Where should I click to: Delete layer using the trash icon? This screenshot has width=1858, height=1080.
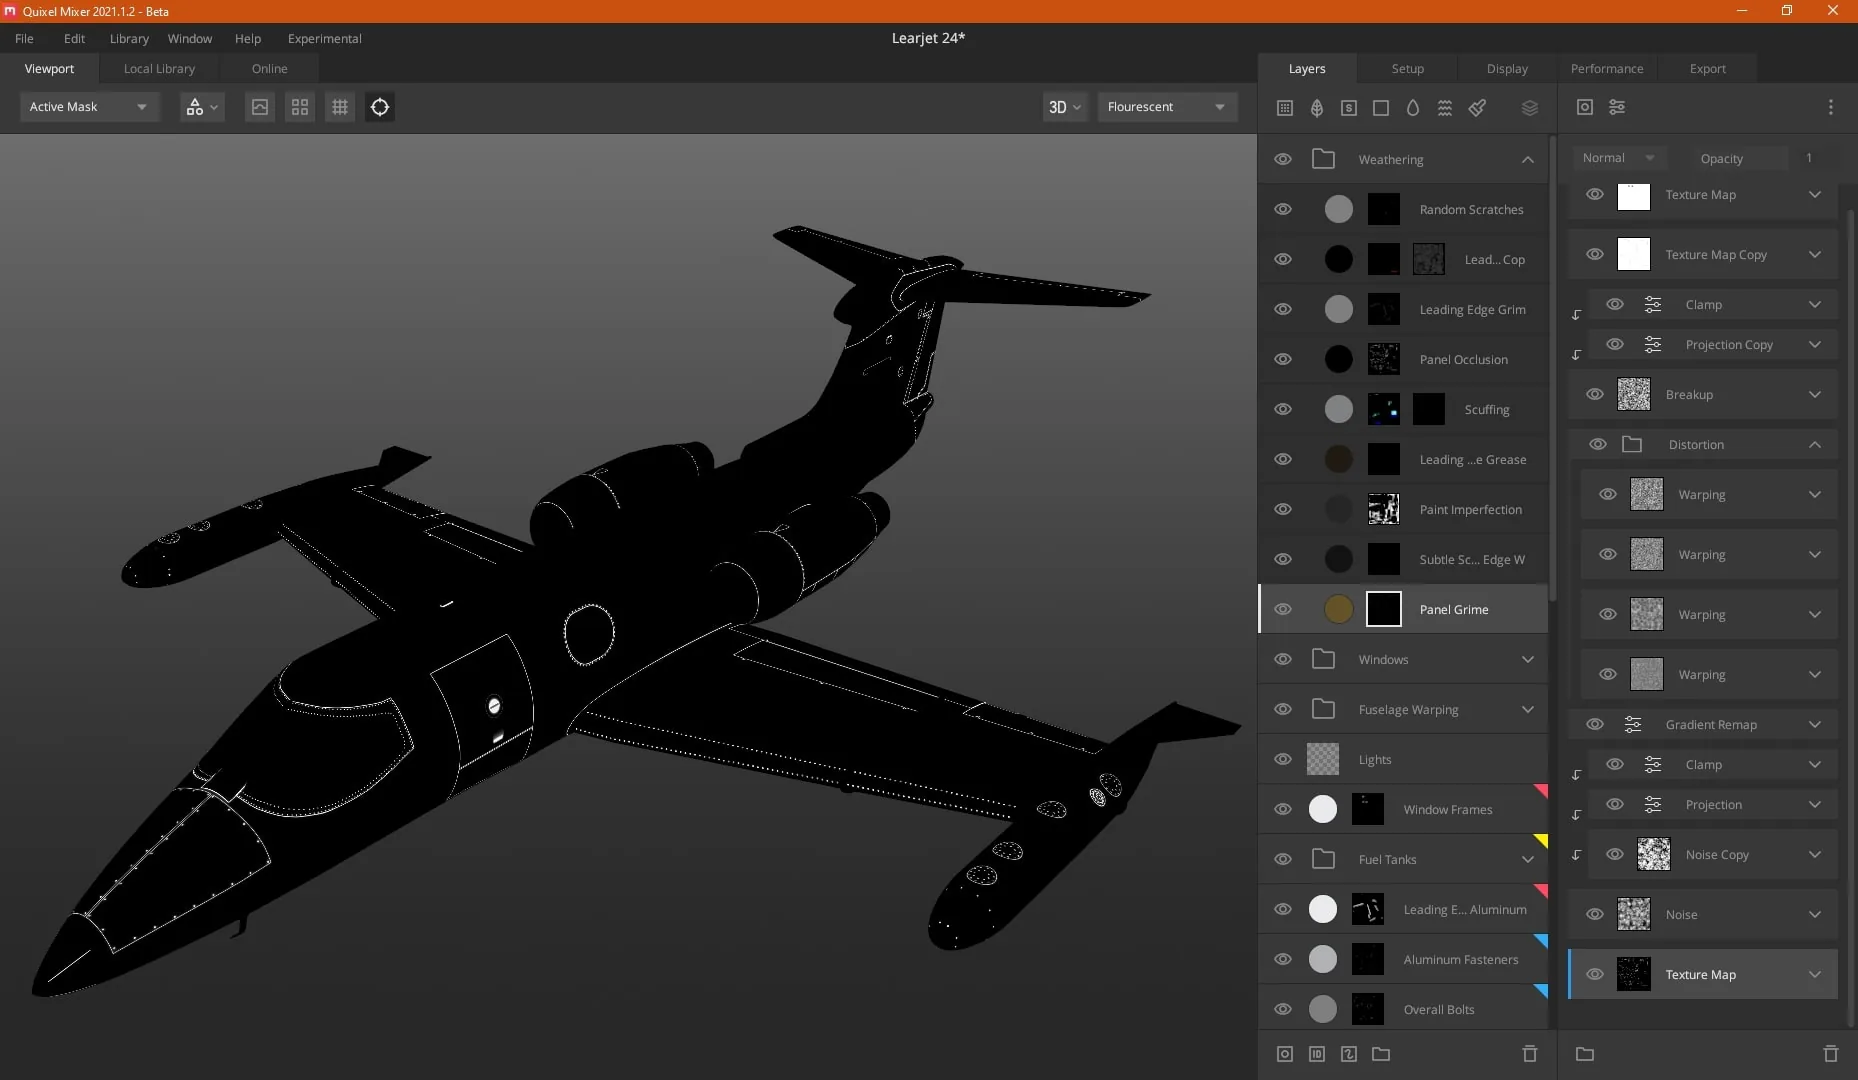point(1529,1053)
